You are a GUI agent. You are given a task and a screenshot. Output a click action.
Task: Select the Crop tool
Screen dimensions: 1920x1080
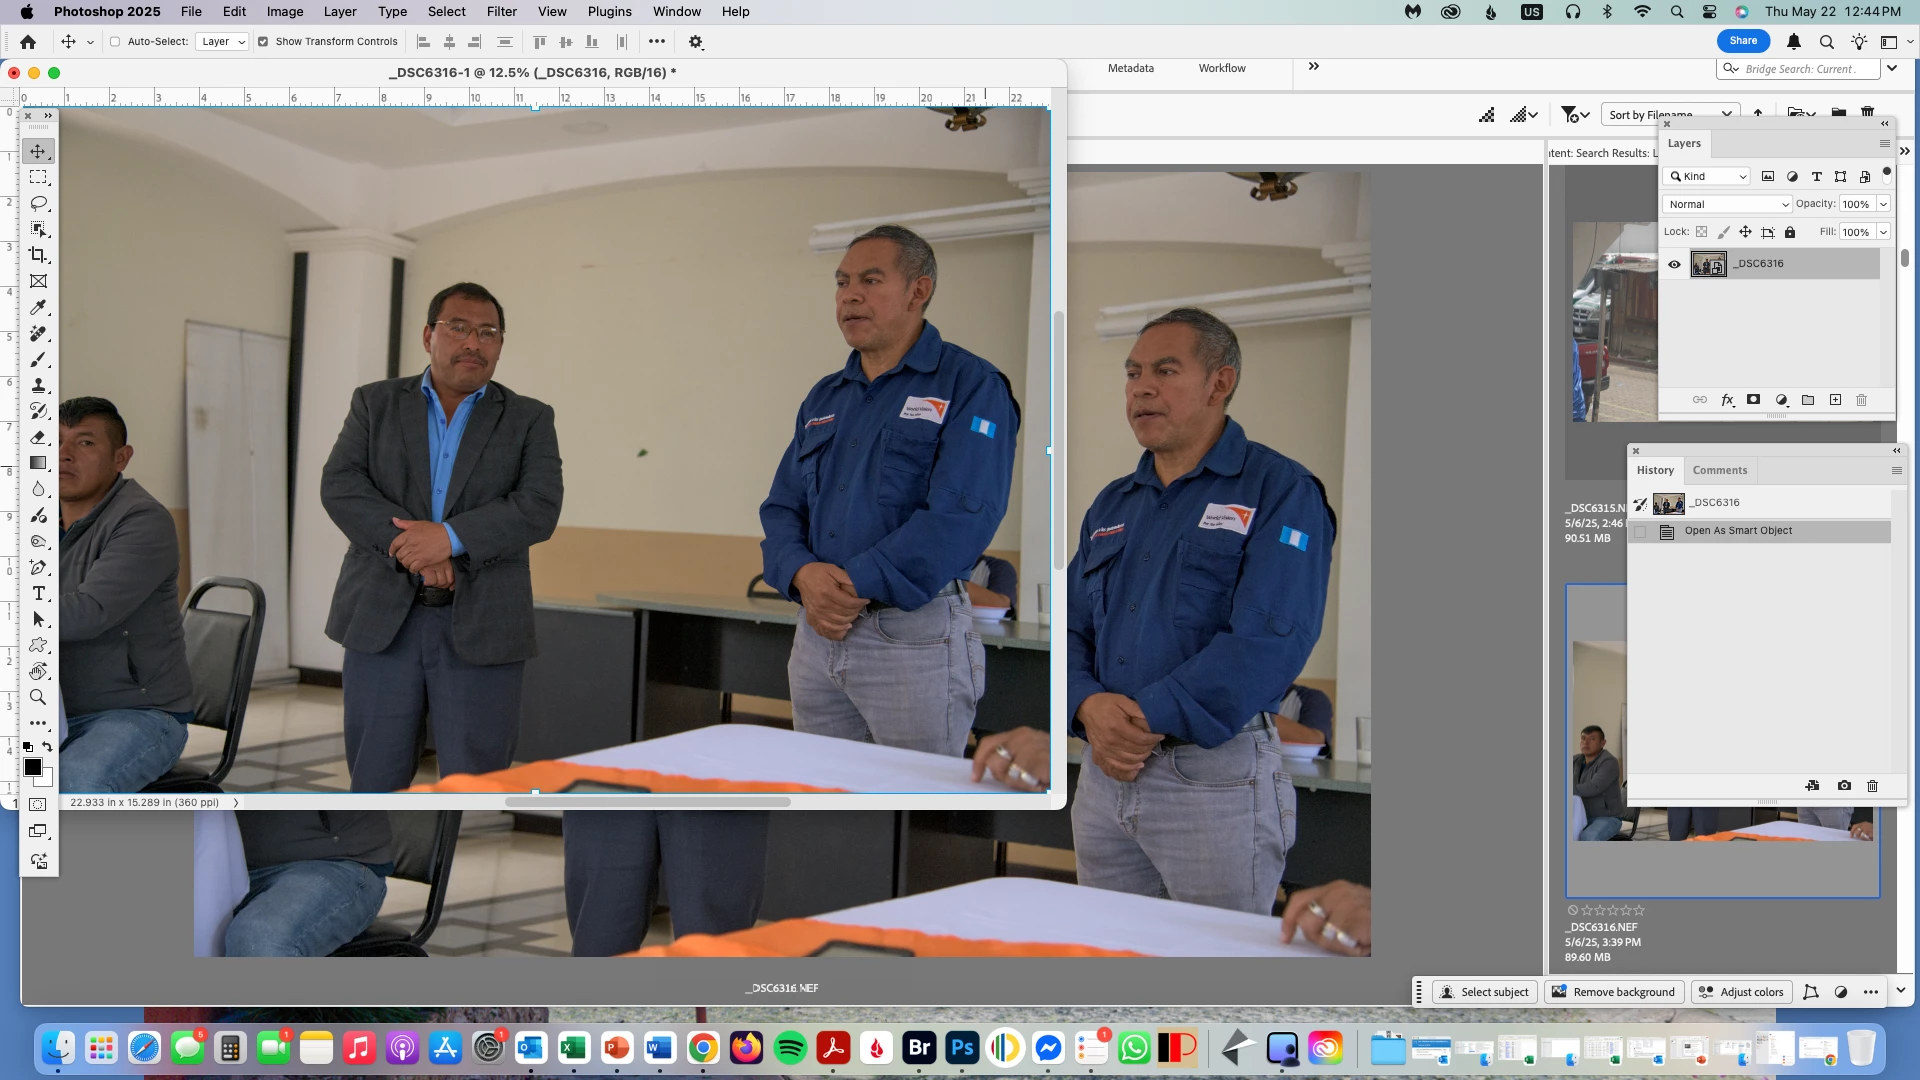38,255
